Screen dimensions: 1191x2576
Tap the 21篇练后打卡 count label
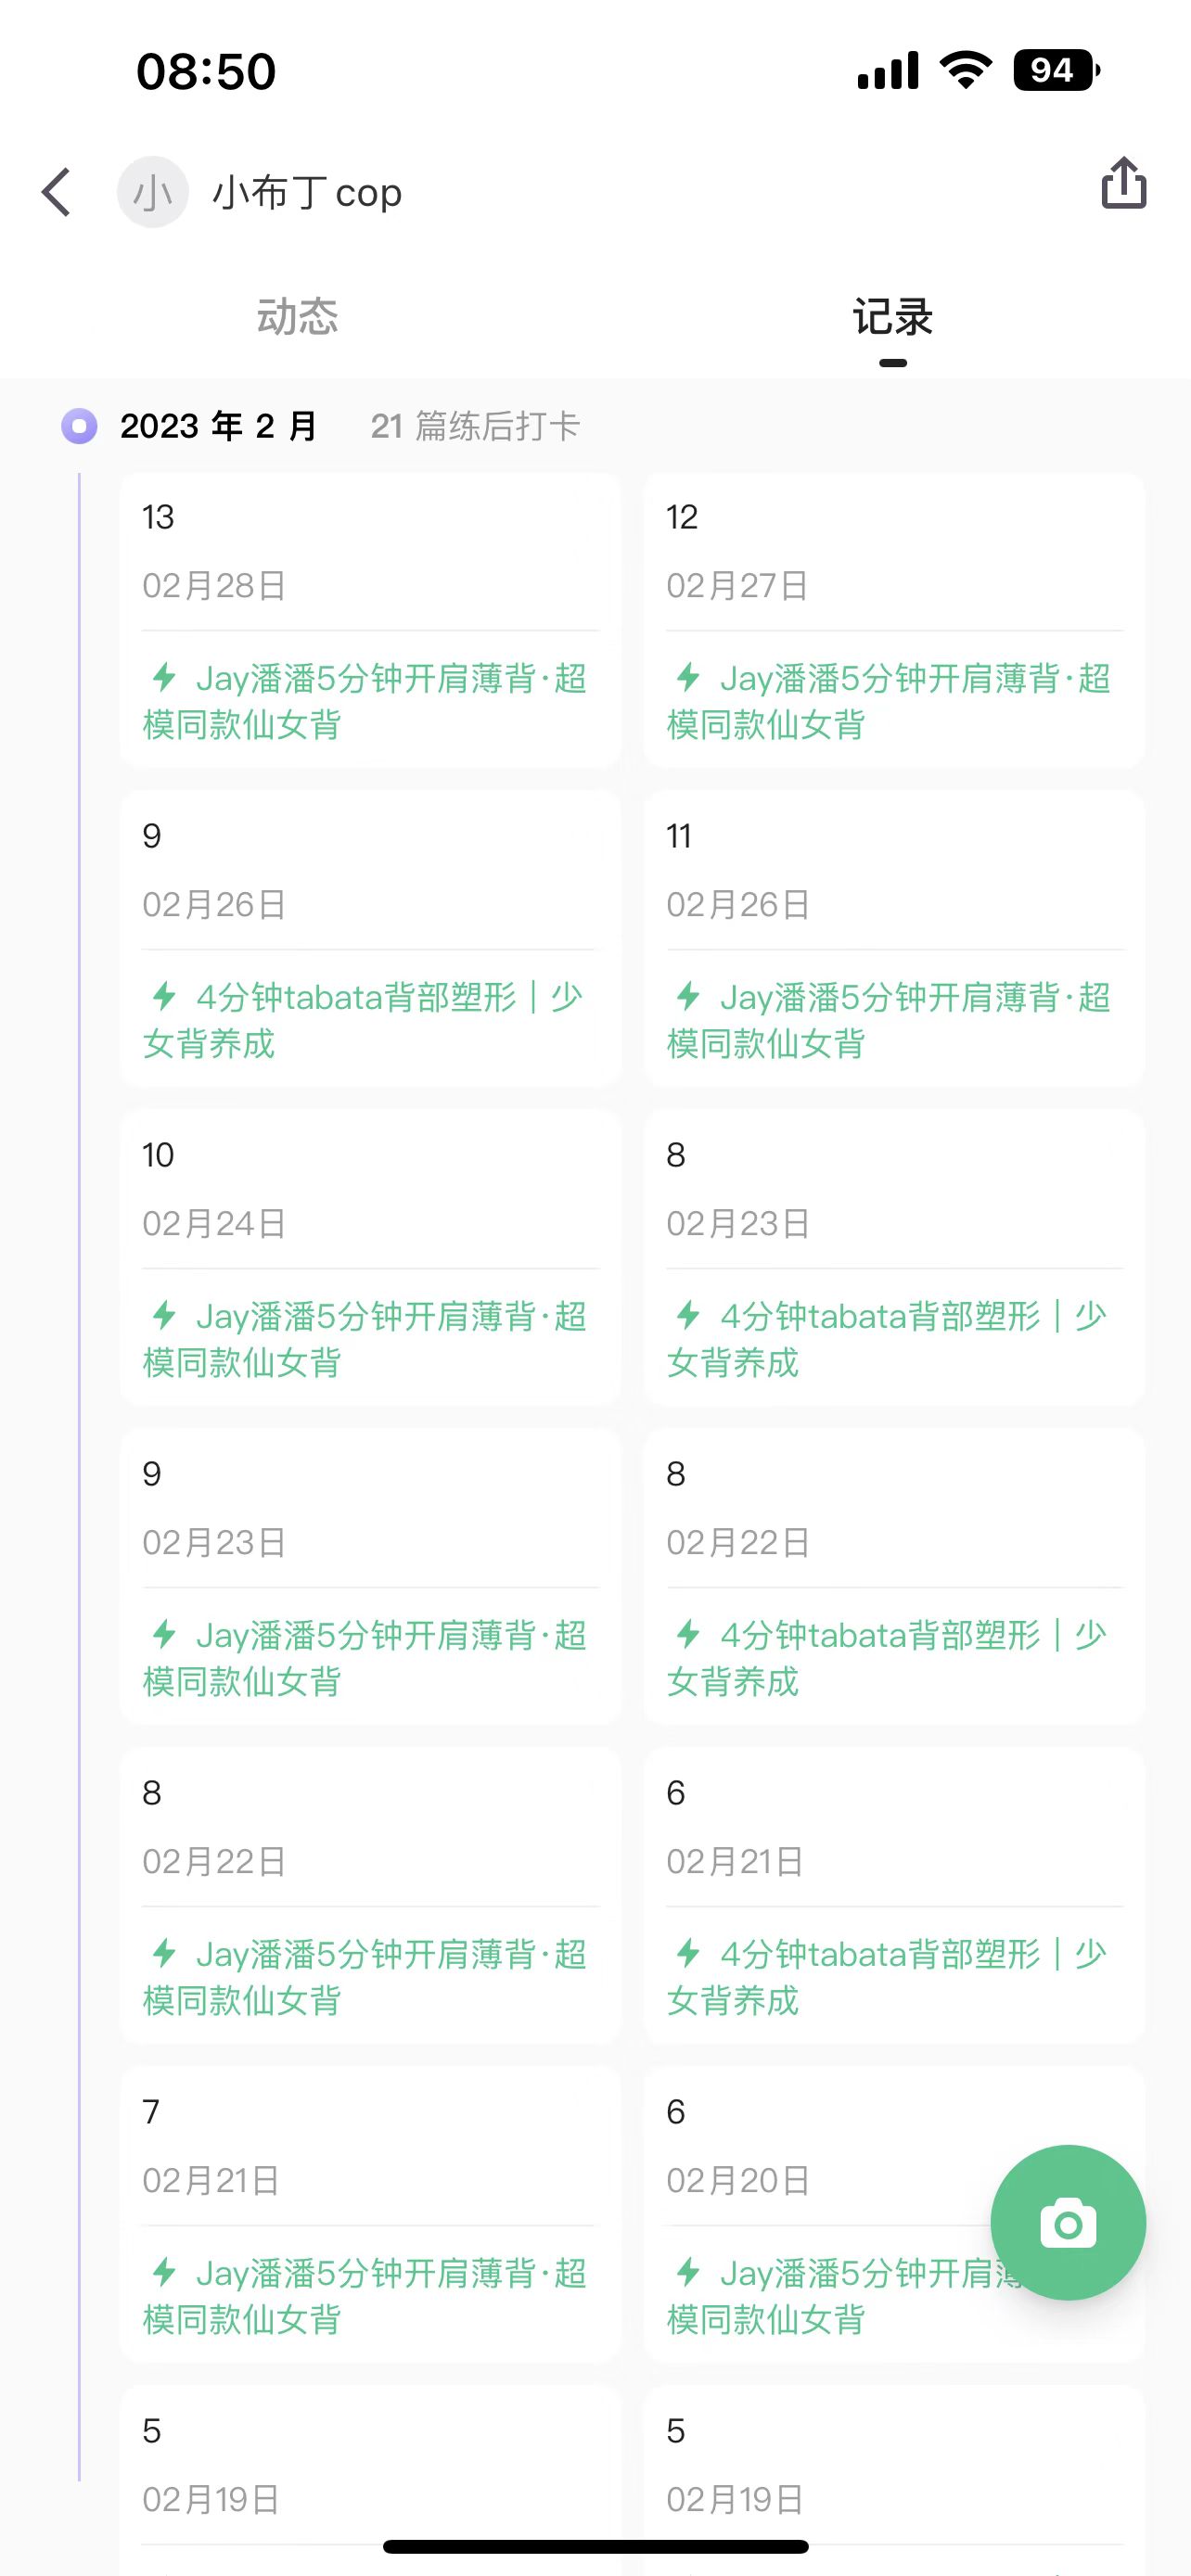[x=475, y=426]
